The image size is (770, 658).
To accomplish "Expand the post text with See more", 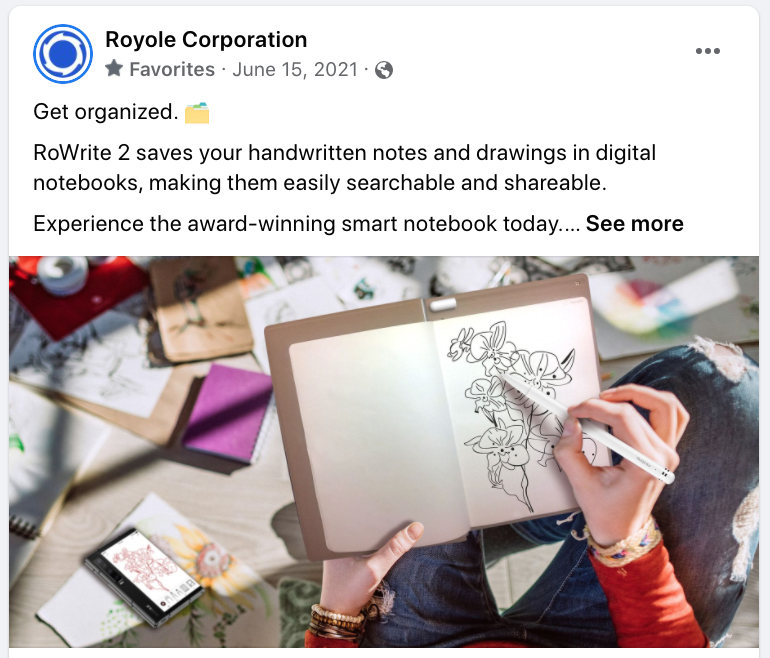I will coord(634,223).
